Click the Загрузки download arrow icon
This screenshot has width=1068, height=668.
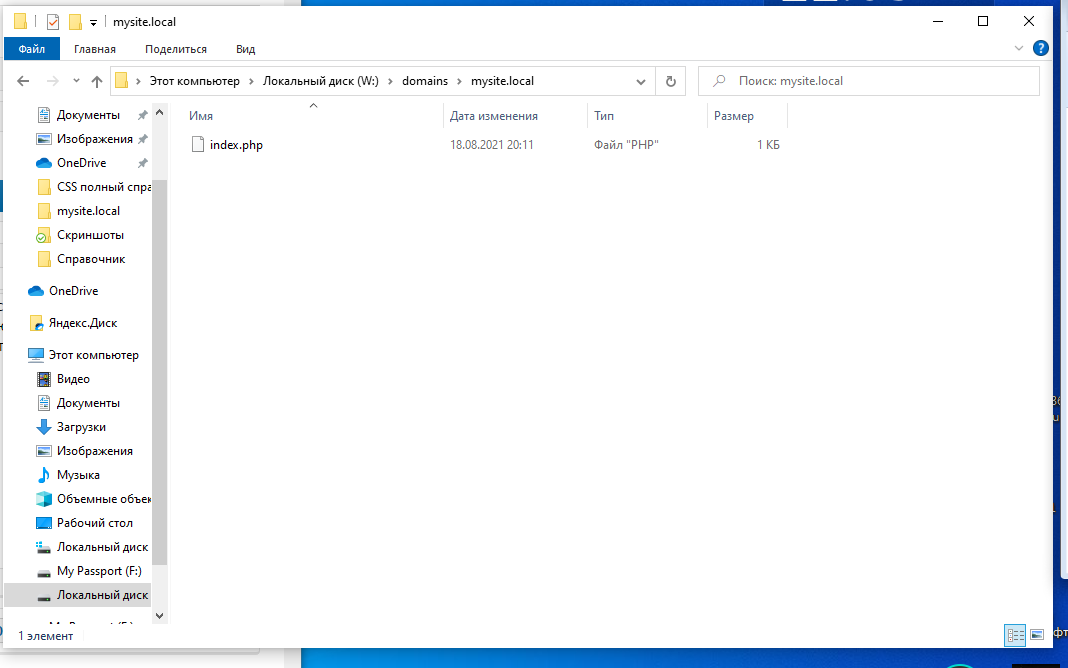(44, 427)
